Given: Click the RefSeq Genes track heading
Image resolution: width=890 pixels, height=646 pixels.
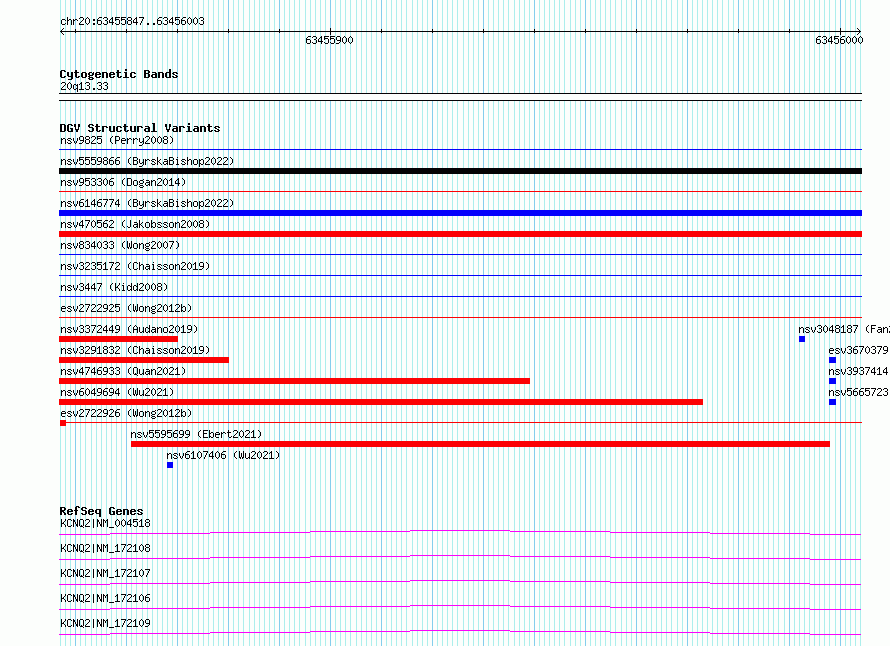Looking at the screenshot, I should pyautogui.click(x=101, y=511).
